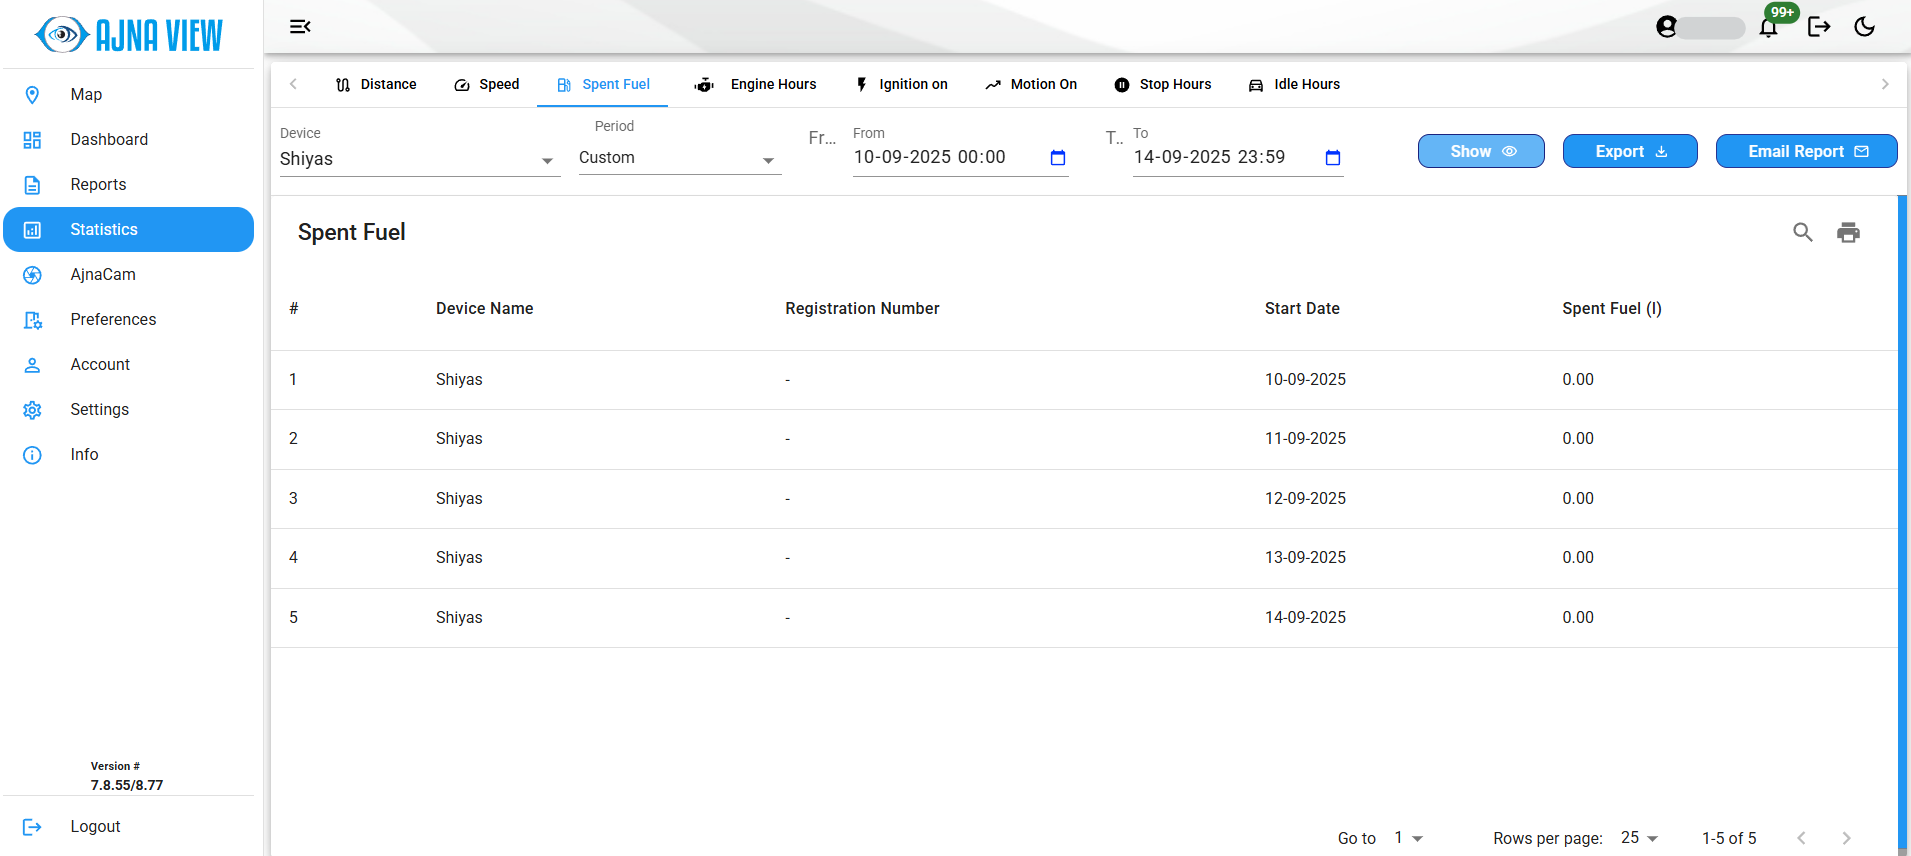This screenshot has width=1911, height=856.
Task: Open the Go to page dropdown
Action: (1408, 838)
